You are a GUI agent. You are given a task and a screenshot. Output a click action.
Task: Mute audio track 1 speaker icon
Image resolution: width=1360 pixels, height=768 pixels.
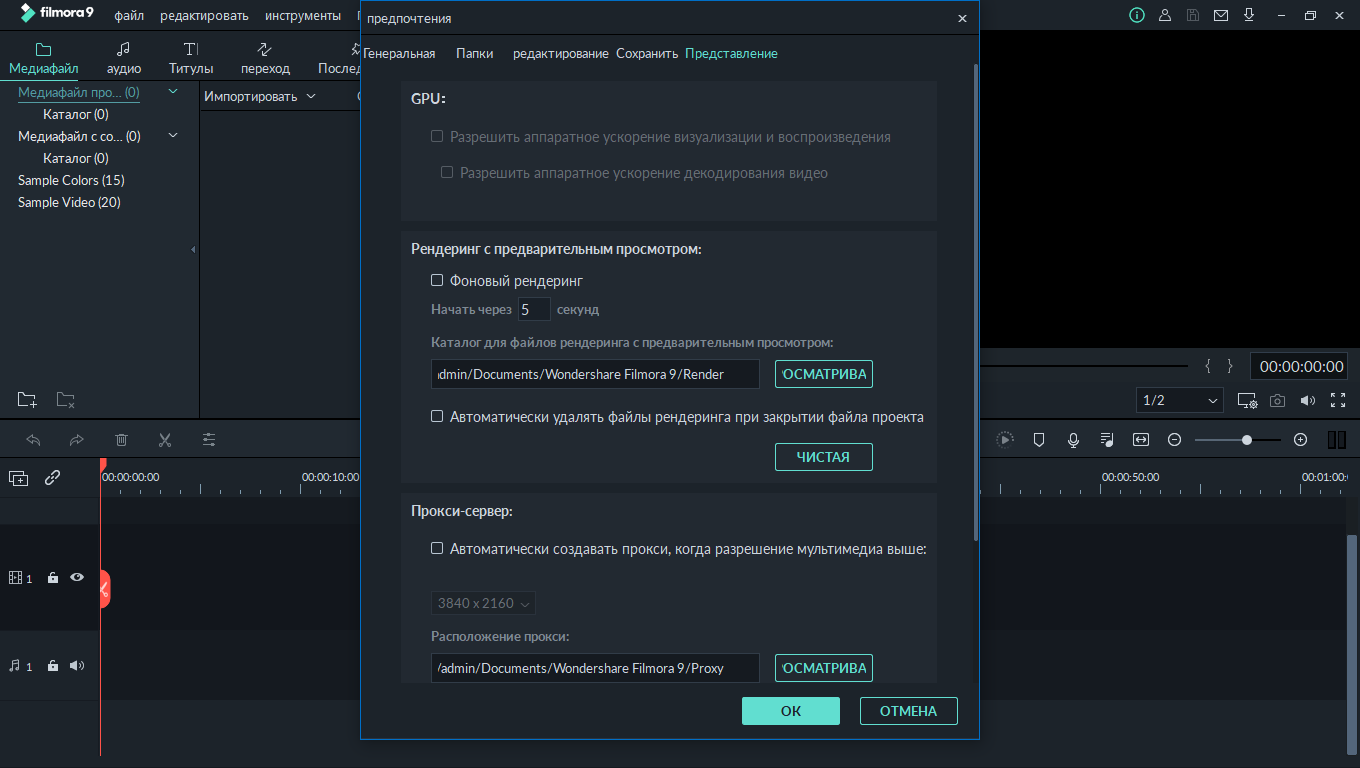pos(77,666)
